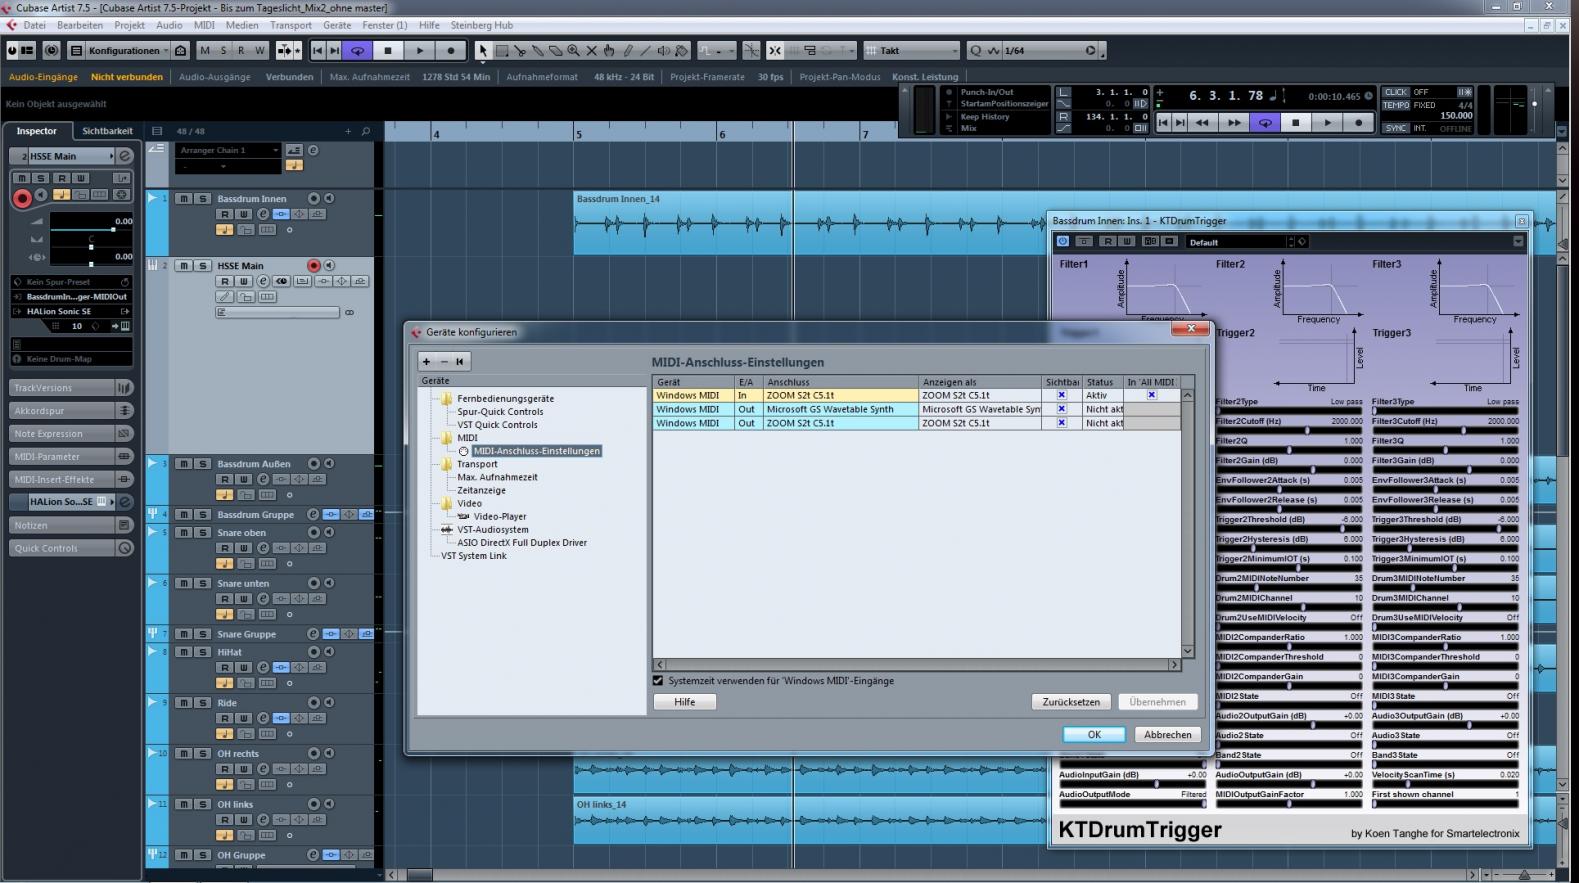Select the Glue tool

point(538,51)
